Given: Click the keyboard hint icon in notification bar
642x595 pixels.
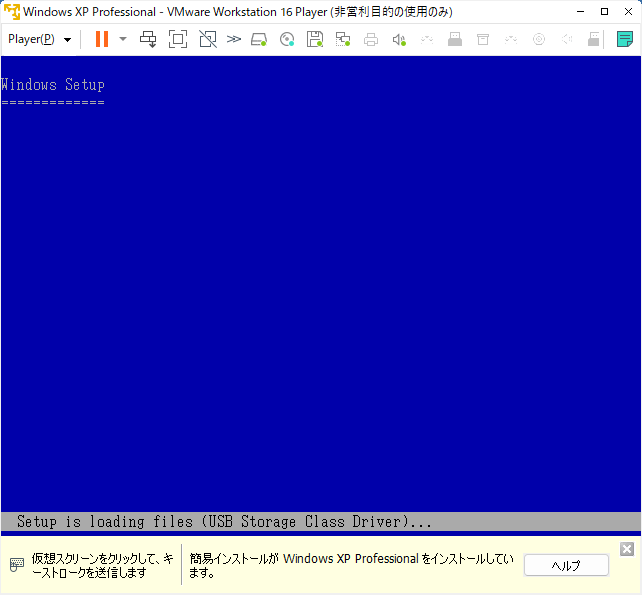Looking at the screenshot, I should click(x=17, y=565).
